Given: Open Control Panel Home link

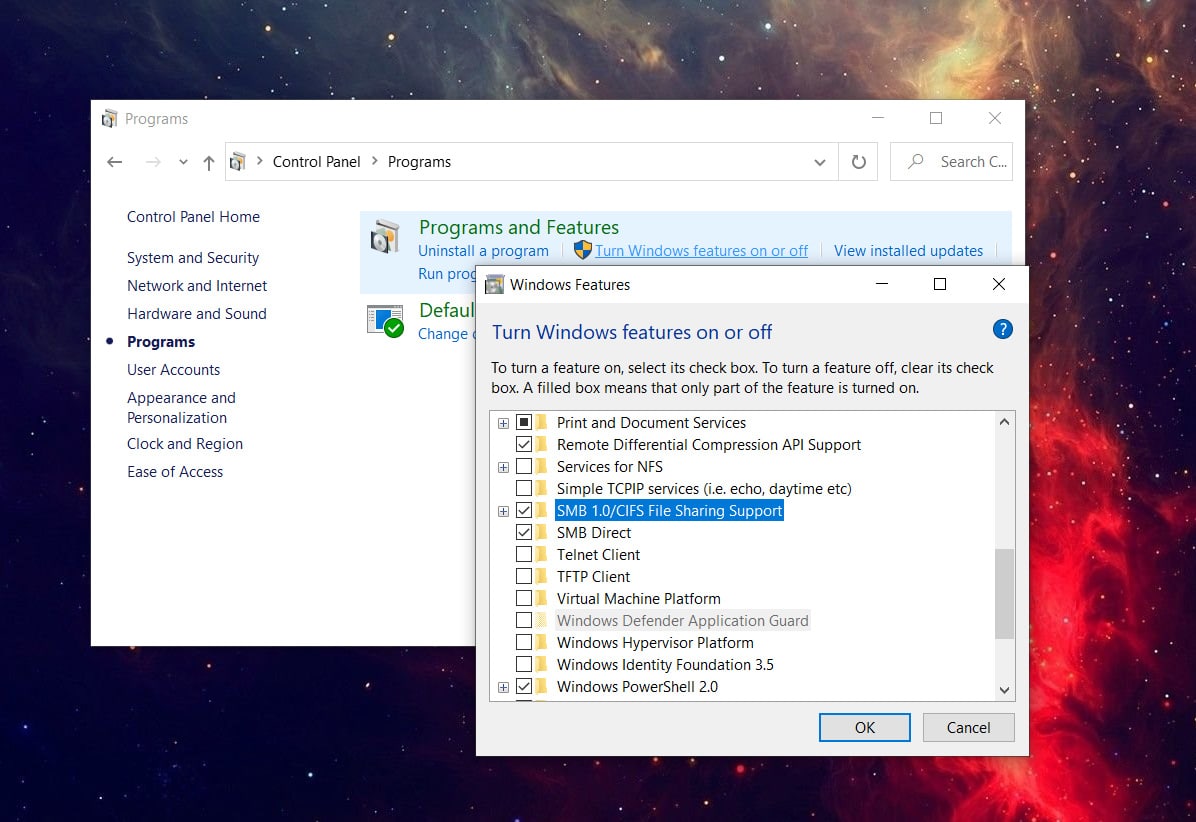Looking at the screenshot, I should pos(193,217).
